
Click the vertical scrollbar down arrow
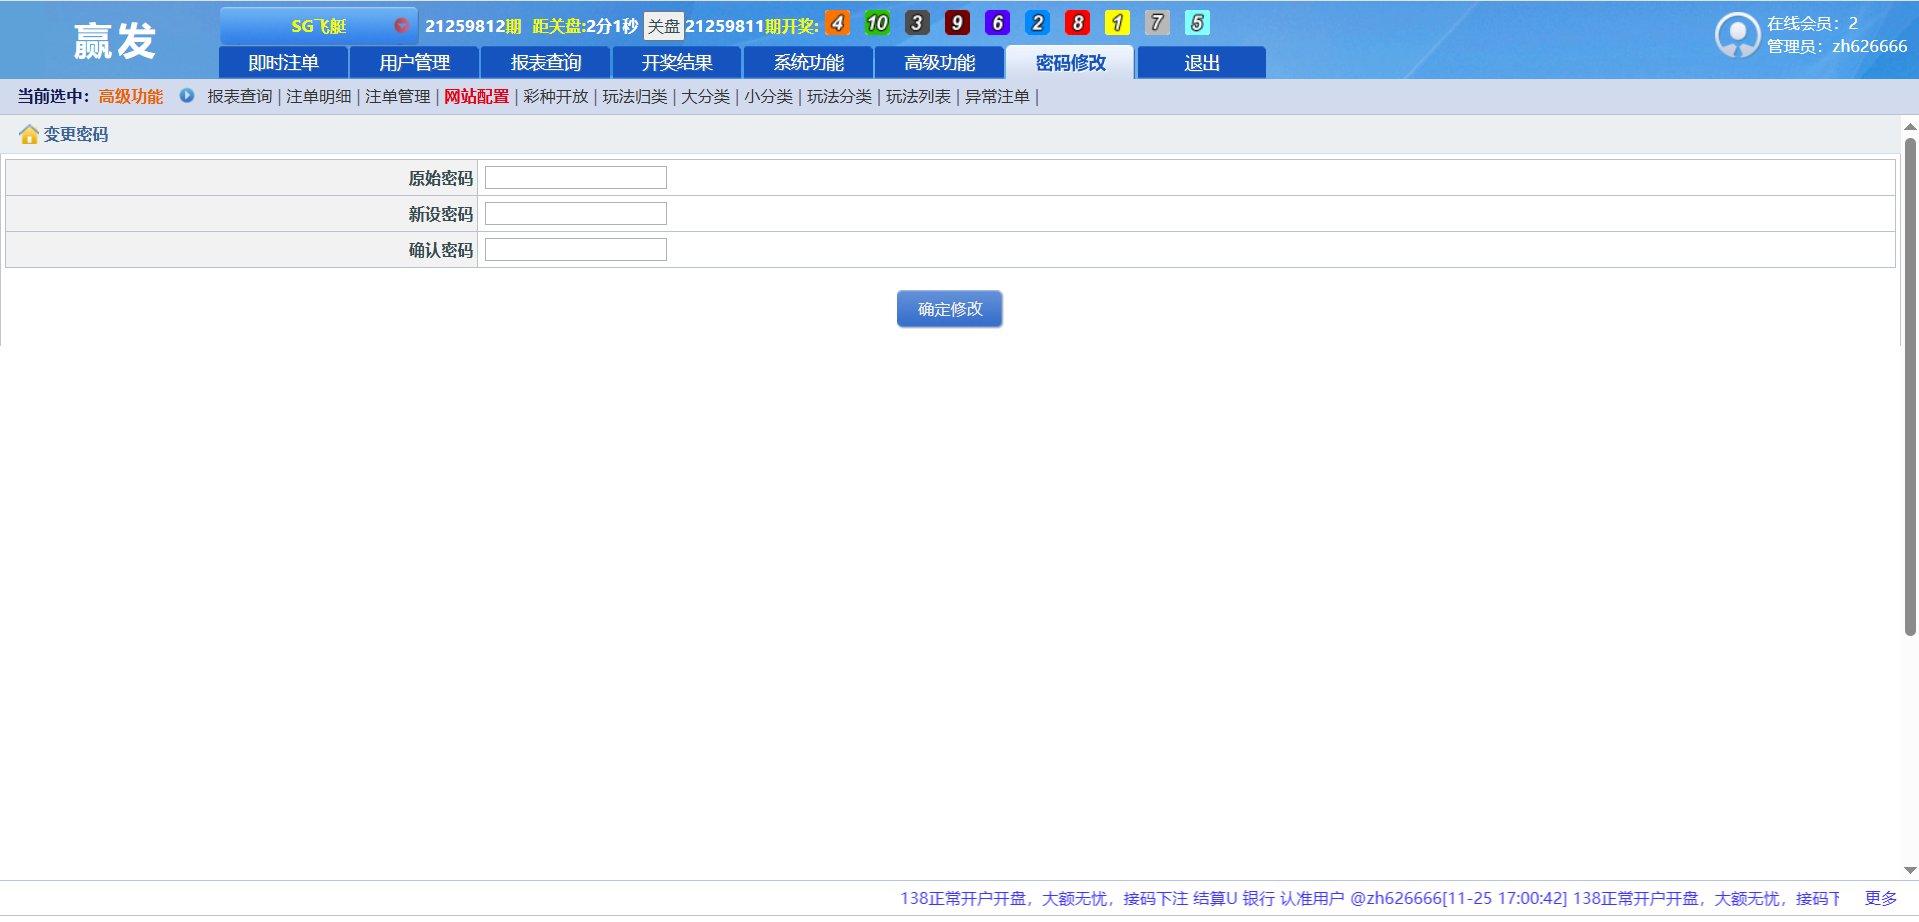pos(1910,871)
